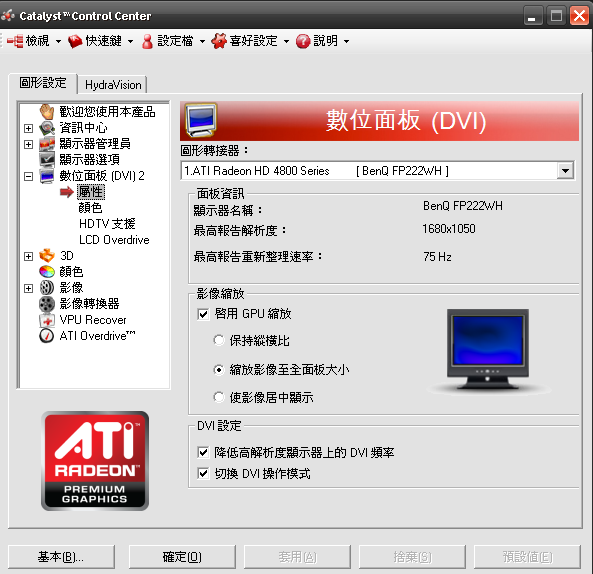Open the 圖形轉接器 adapter dropdown arrow
The height and width of the screenshot is (574, 593).
(x=565, y=171)
